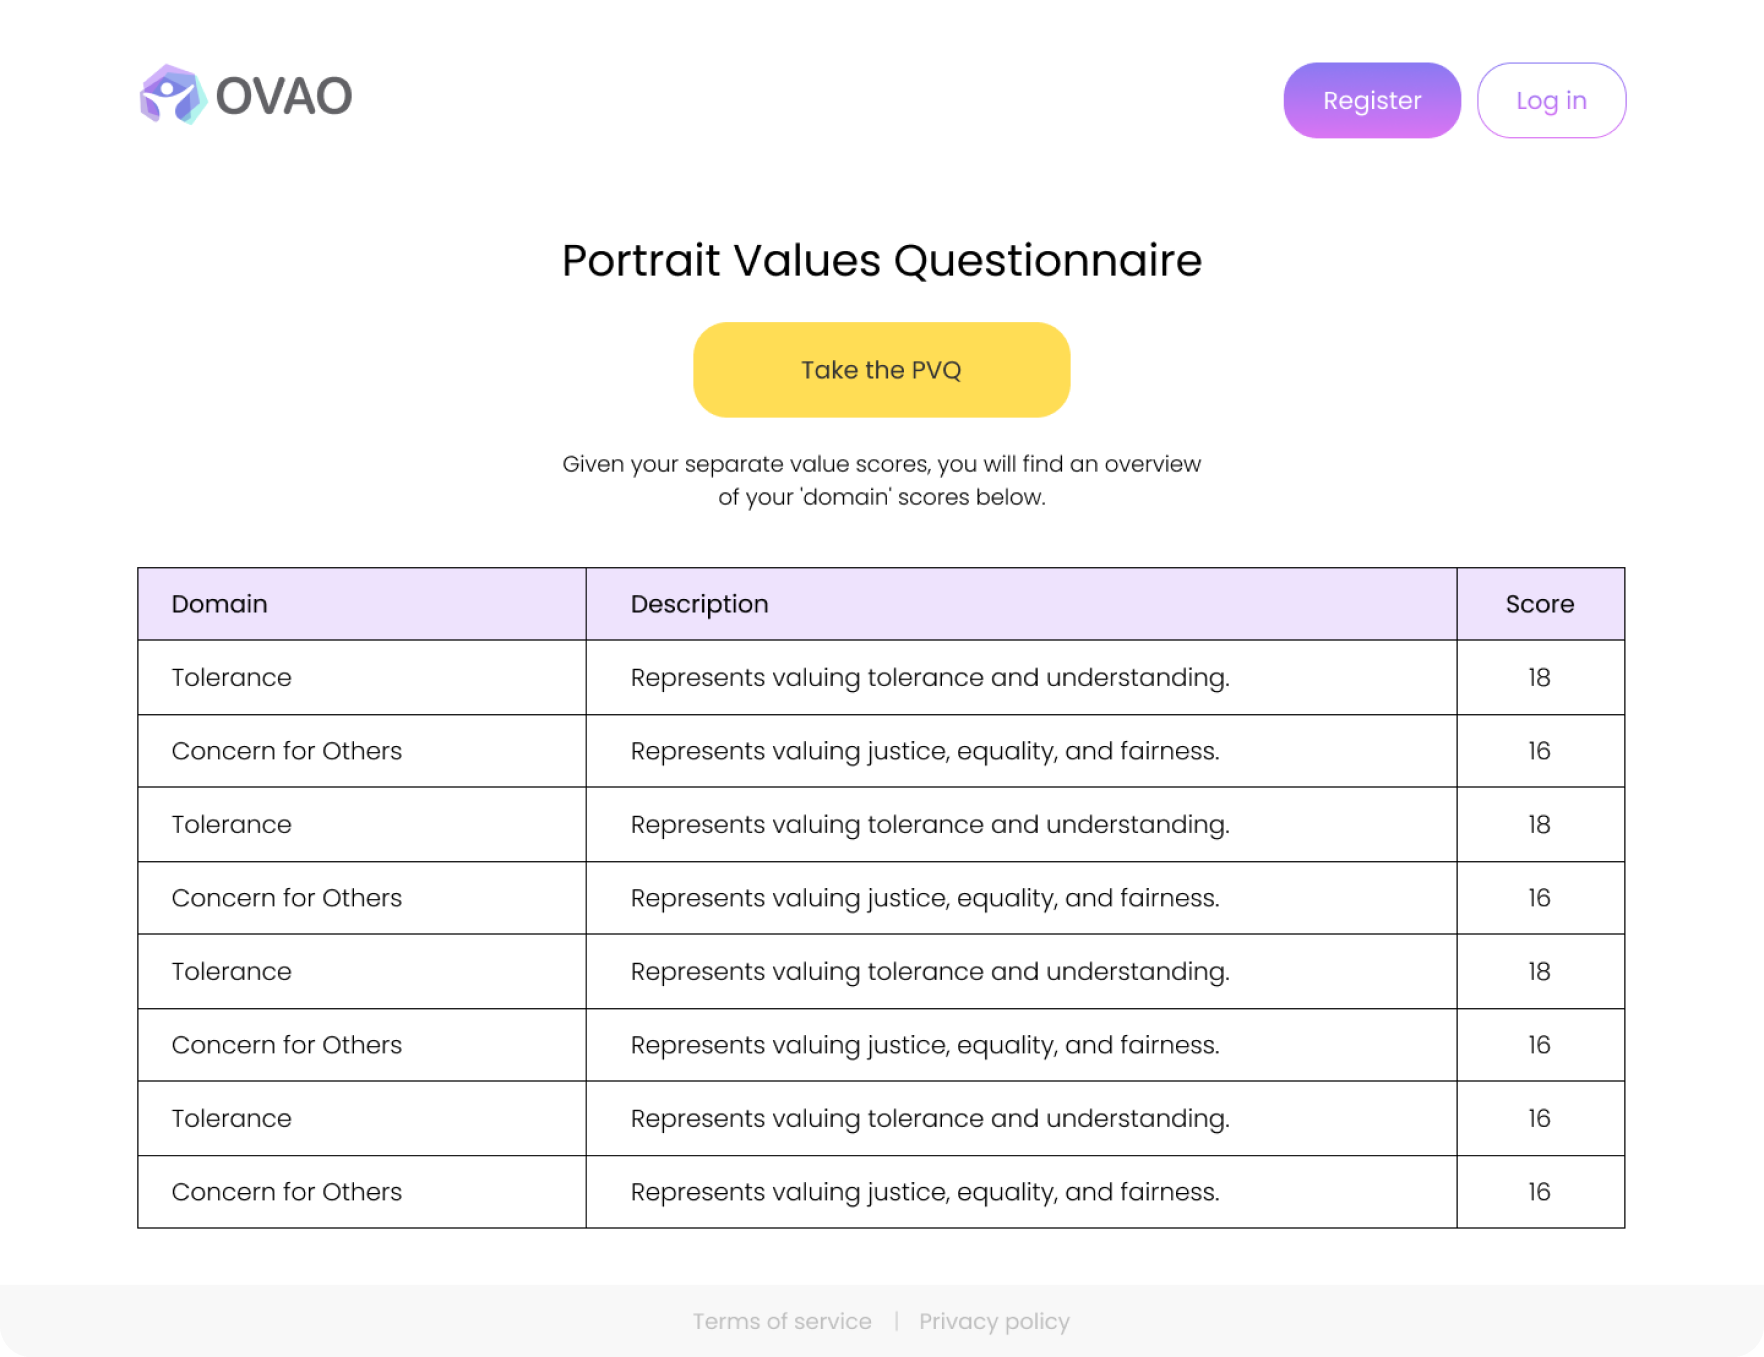The image size is (1764, 1357).
Task: Select the Tolerance row scoring 16
Action: coord(231,1118)
